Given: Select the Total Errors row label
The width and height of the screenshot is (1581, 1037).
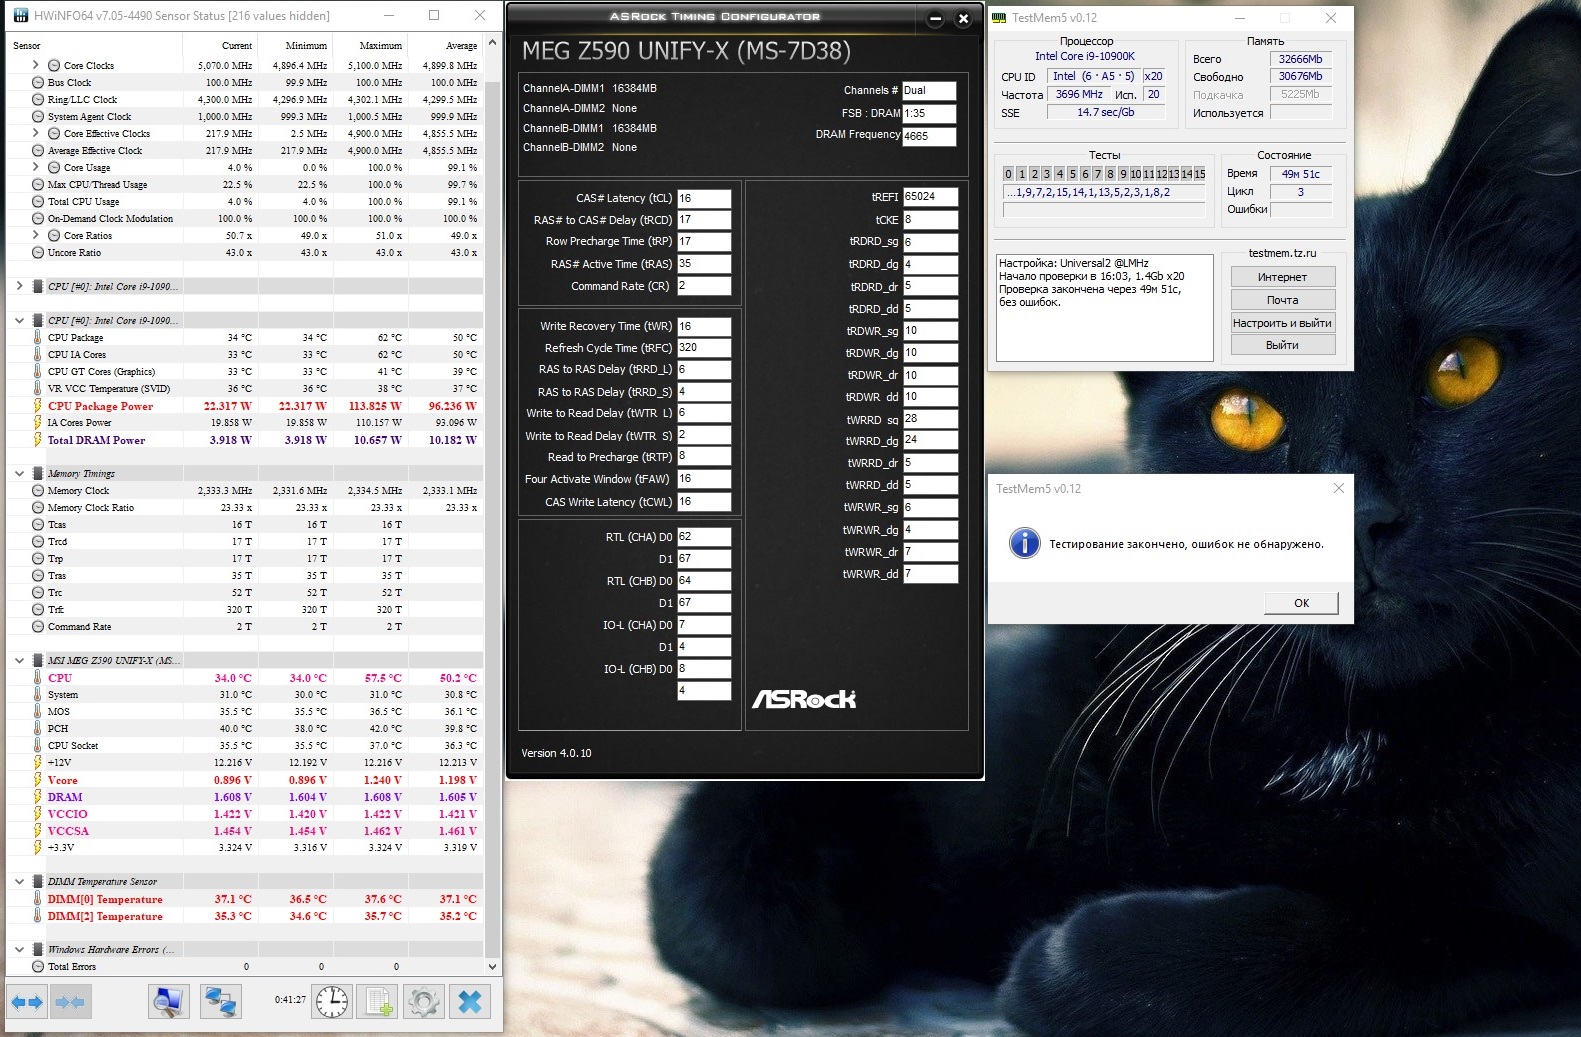Looking at the screenshot, I should tap(72, 967).
